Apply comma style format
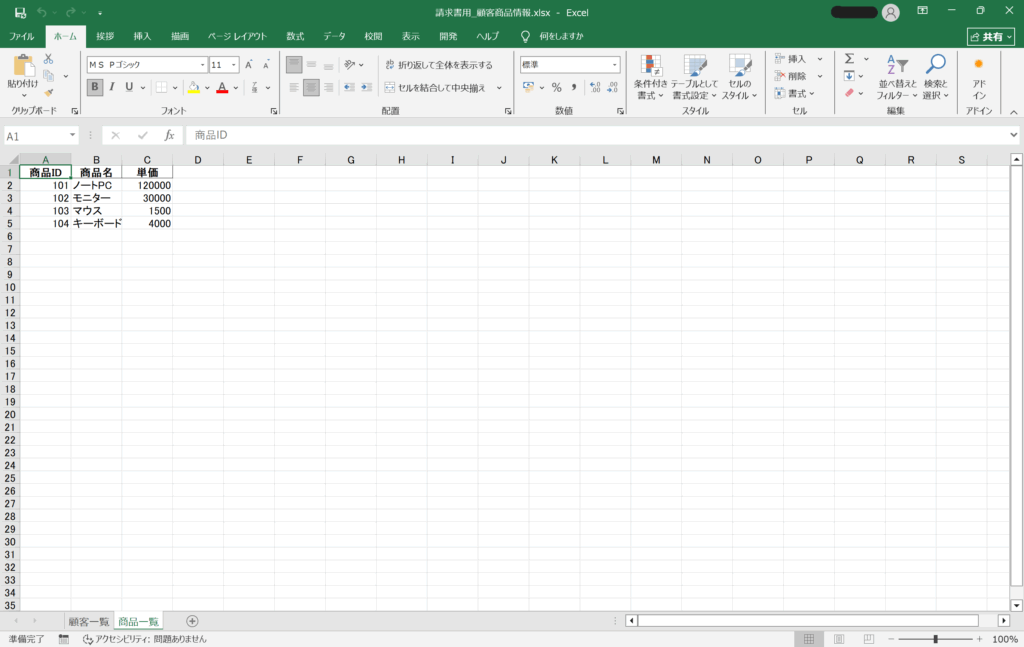The height and width of the screenshot is (647, 1024). point(573,87)
